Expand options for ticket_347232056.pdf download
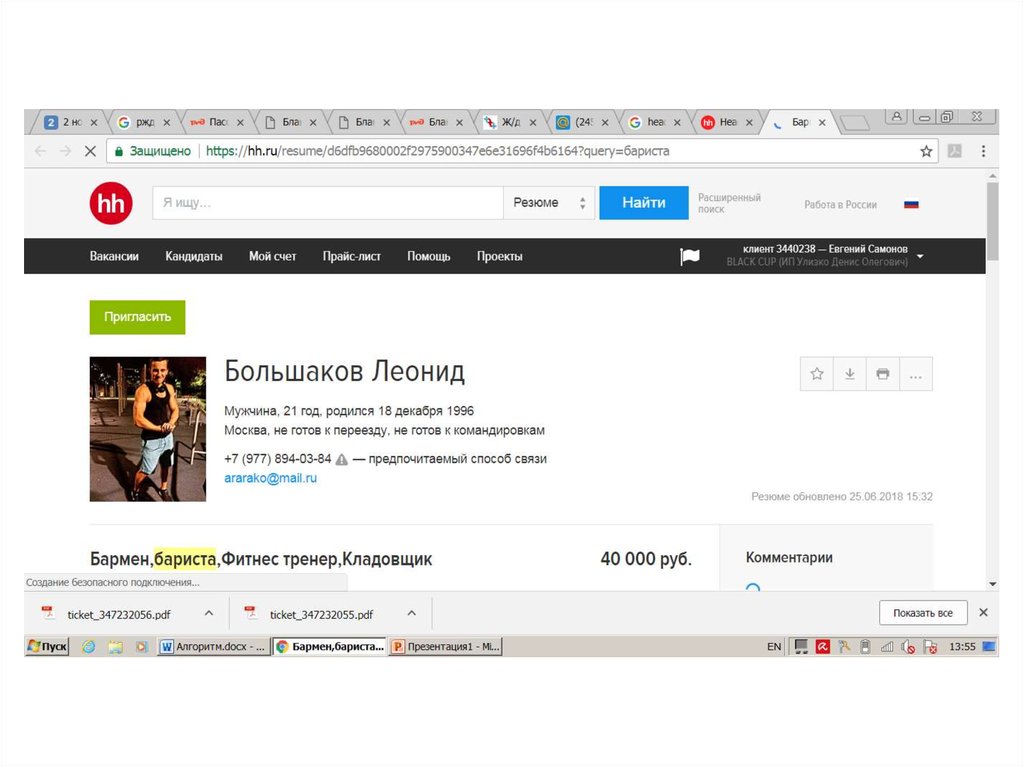Screen dimensions: 1024x767 [209, 613]
